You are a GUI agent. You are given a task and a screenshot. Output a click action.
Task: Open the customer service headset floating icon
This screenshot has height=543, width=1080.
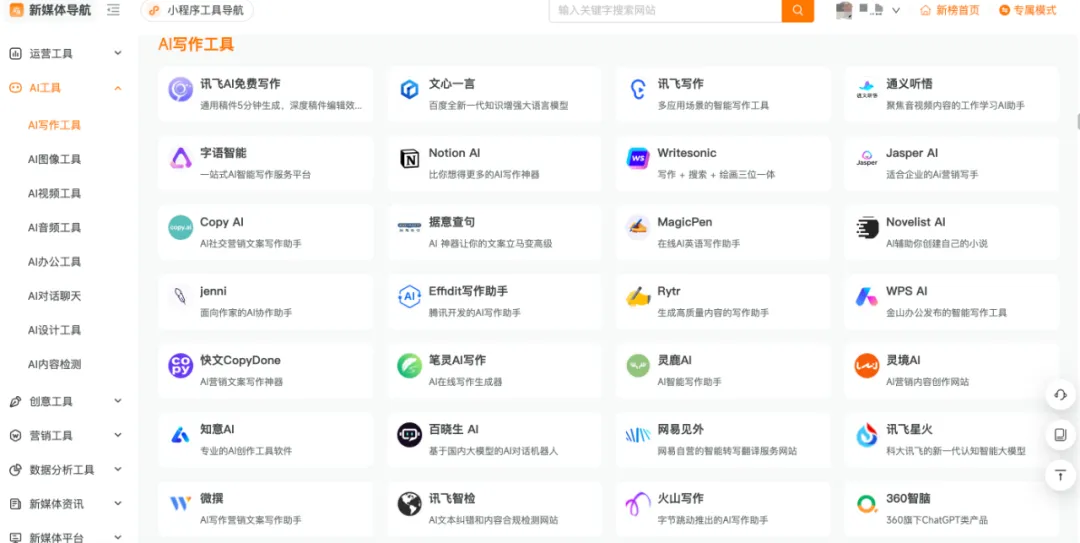pos(1060,395)
